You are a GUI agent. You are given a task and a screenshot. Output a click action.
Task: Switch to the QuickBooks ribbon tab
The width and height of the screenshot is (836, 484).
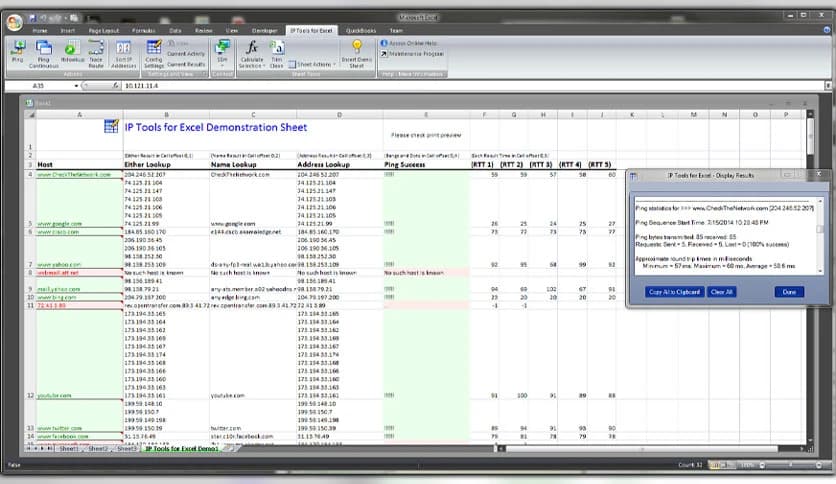pos(361,31)
